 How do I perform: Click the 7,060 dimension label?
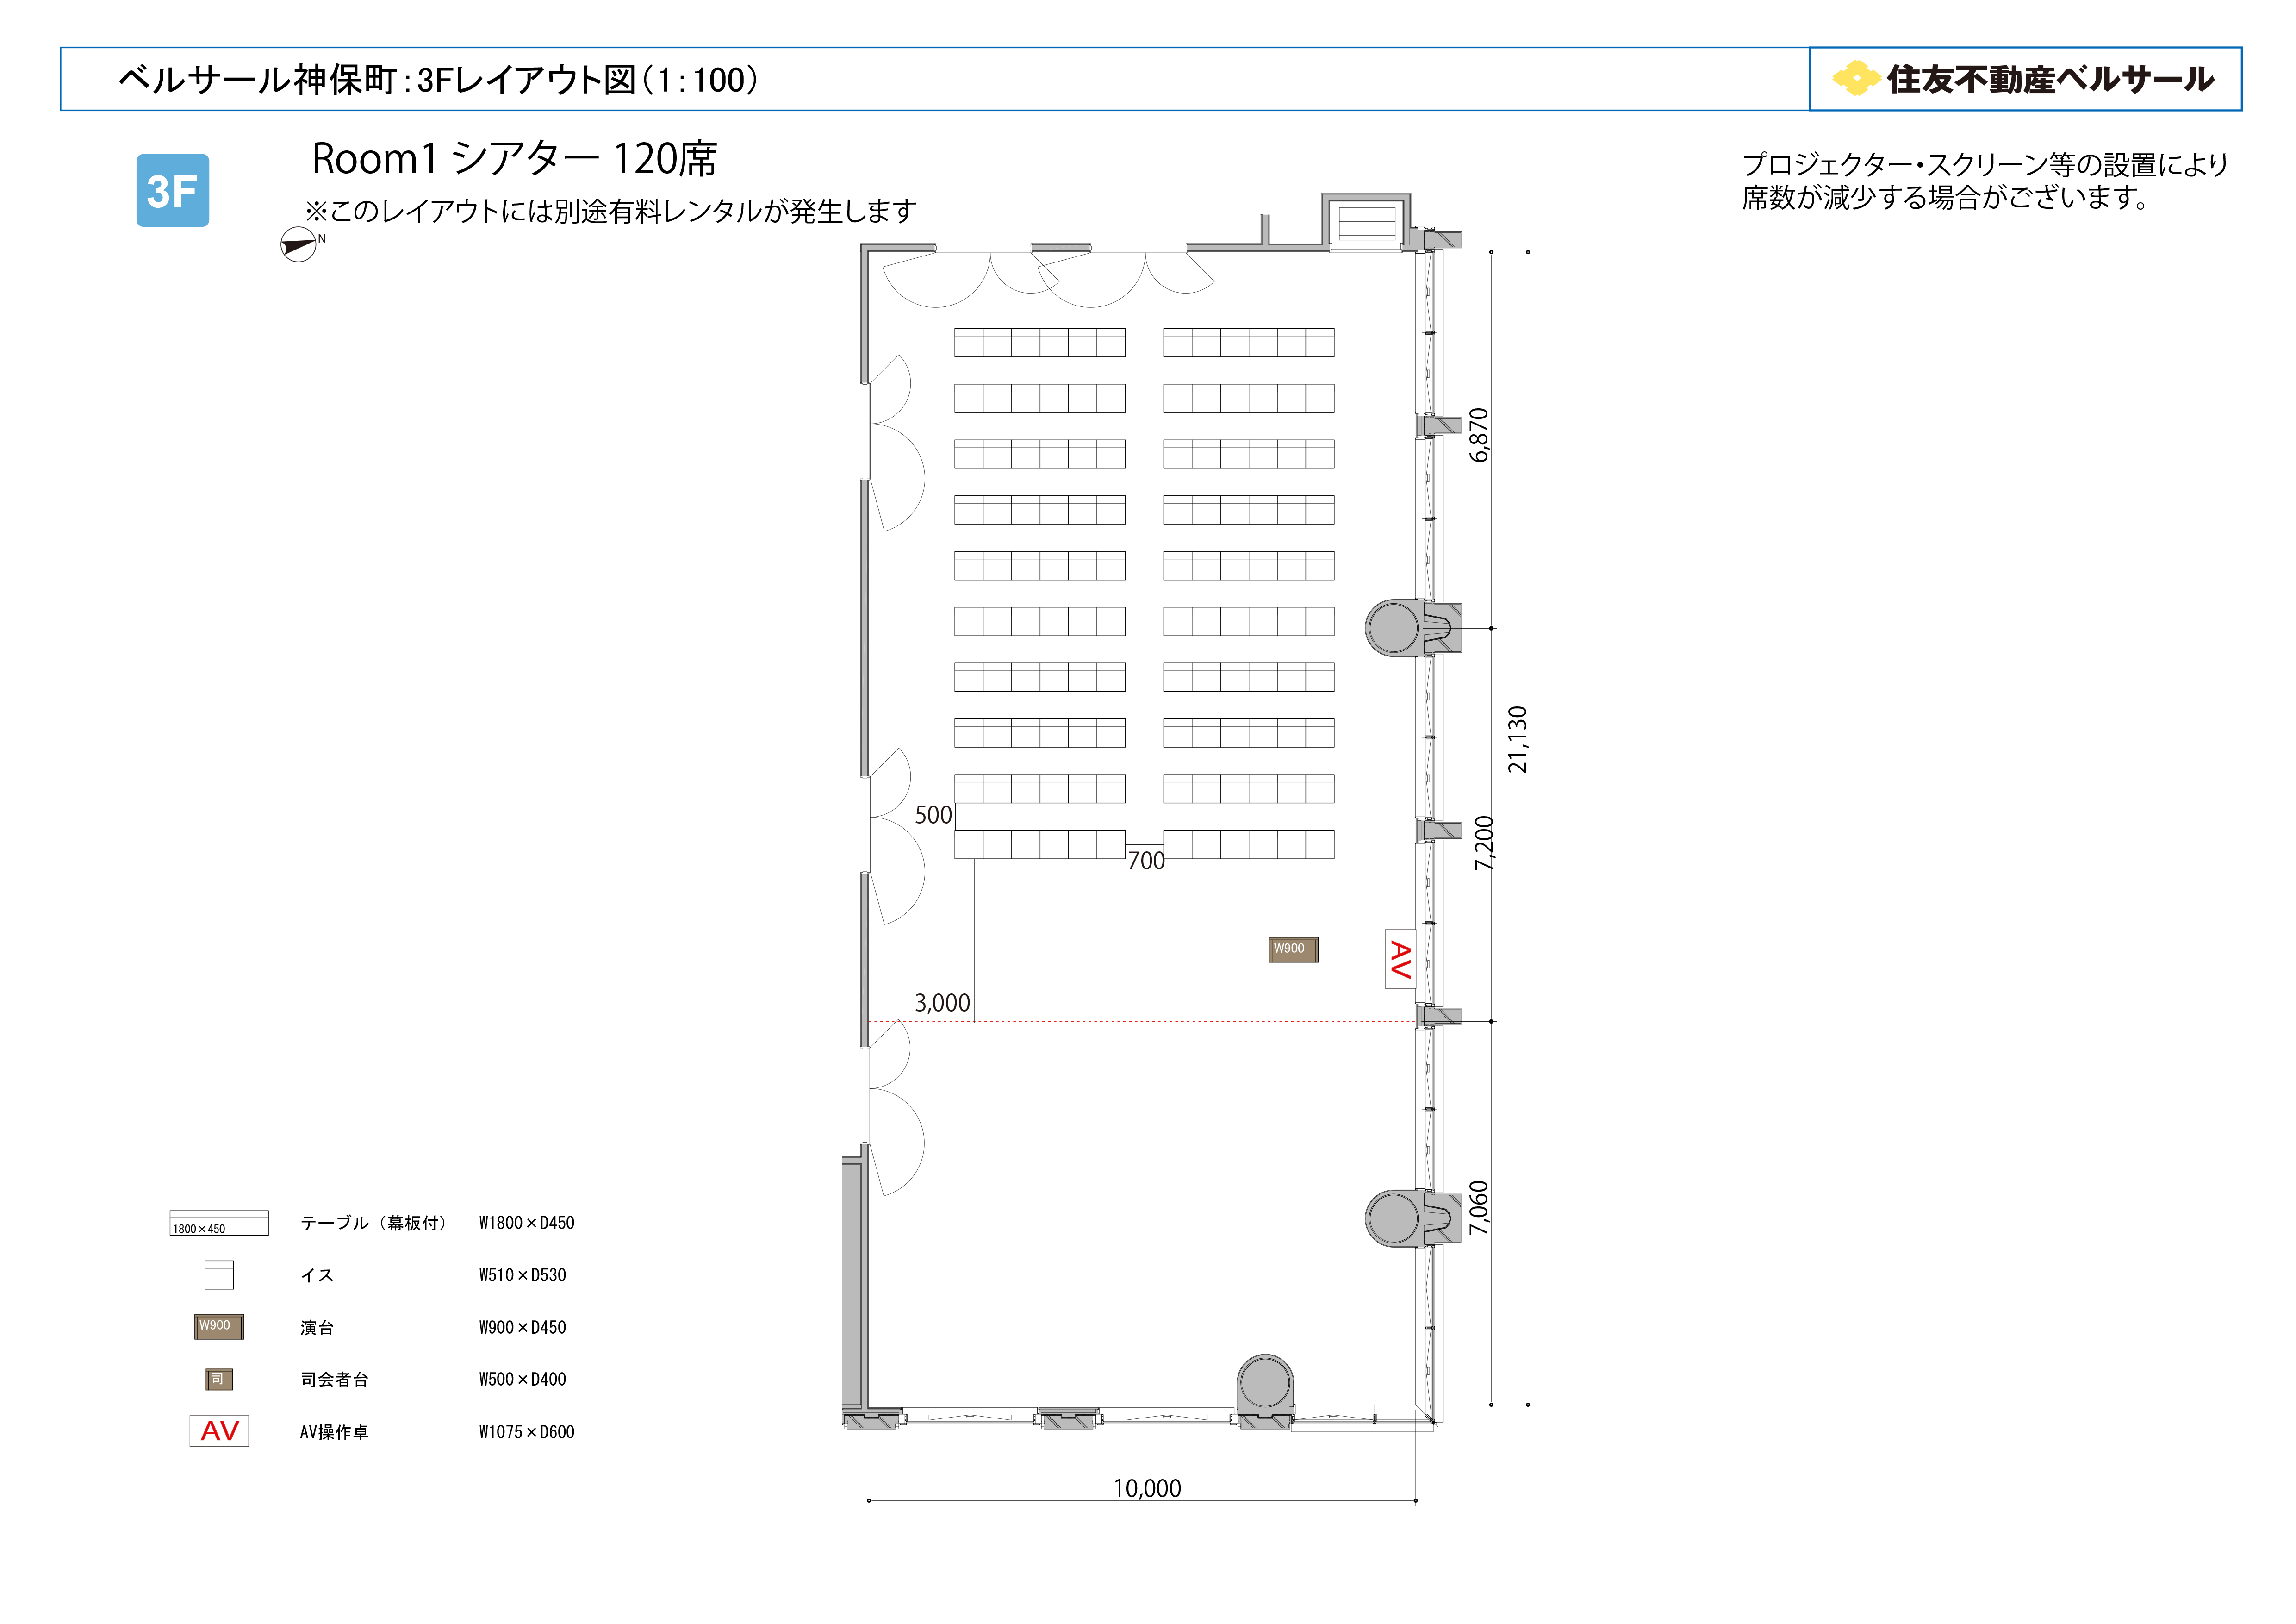click(1479, 1208)
